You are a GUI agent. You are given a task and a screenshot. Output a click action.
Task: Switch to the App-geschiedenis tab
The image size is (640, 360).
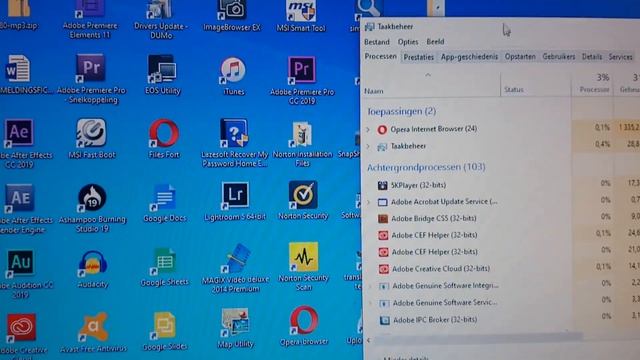(x=469, y=57)
